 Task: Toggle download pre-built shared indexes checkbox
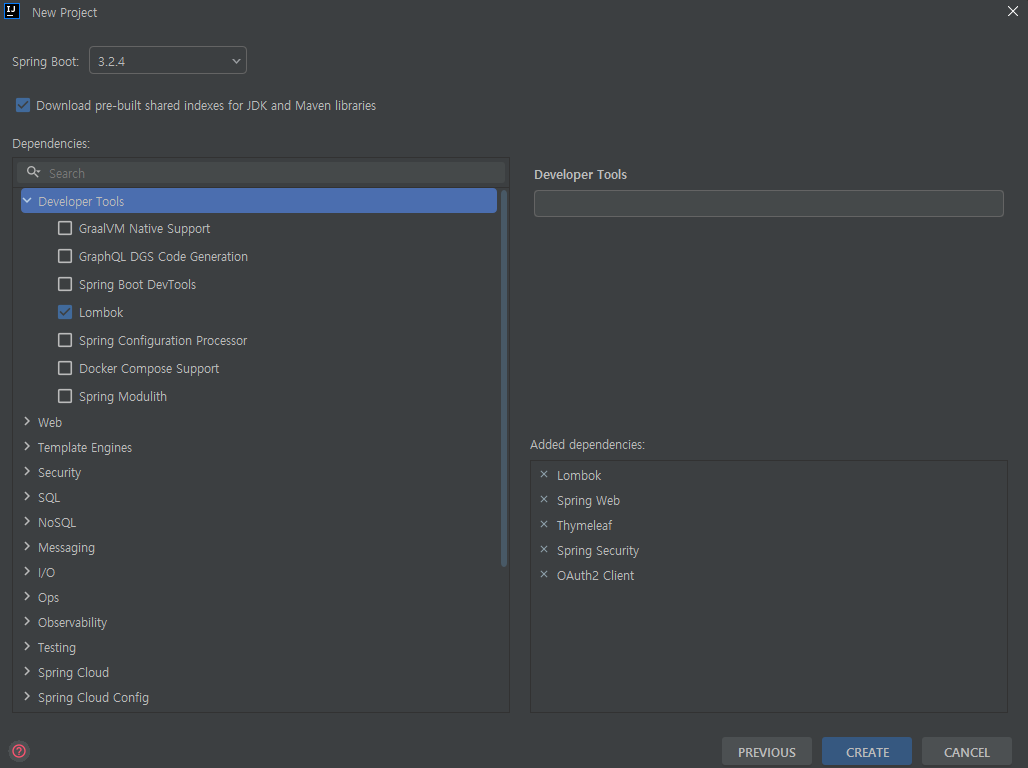[23, 105]
